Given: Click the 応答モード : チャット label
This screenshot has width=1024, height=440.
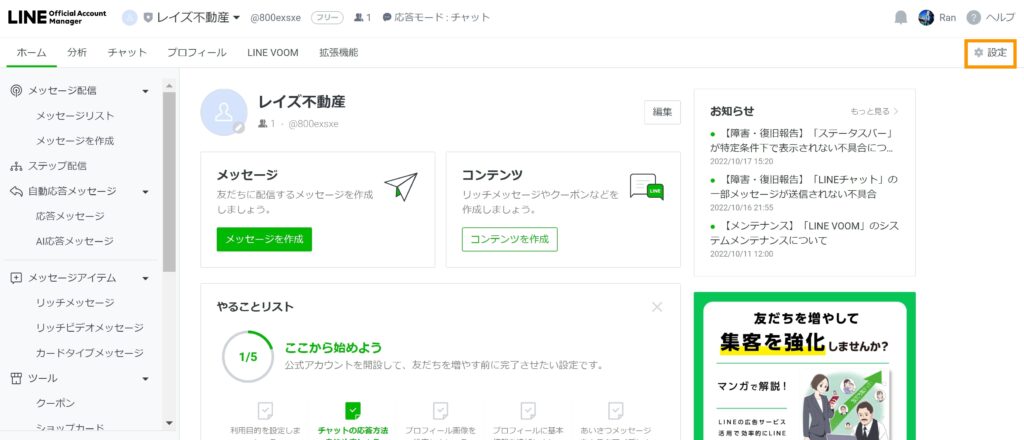Looking at the screenshot, I should tap(442, 18).
